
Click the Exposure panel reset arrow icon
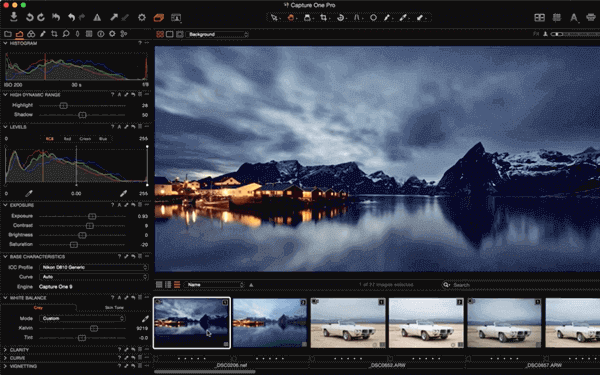(133, 205)
